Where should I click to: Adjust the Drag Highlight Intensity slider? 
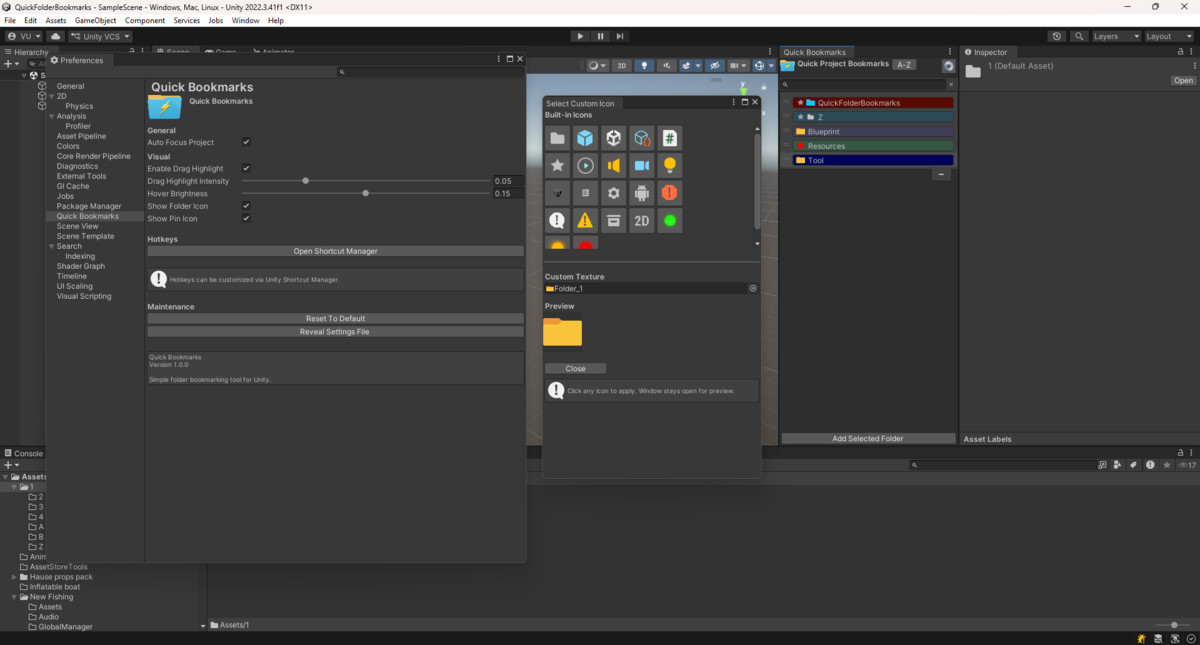(366, 181)
